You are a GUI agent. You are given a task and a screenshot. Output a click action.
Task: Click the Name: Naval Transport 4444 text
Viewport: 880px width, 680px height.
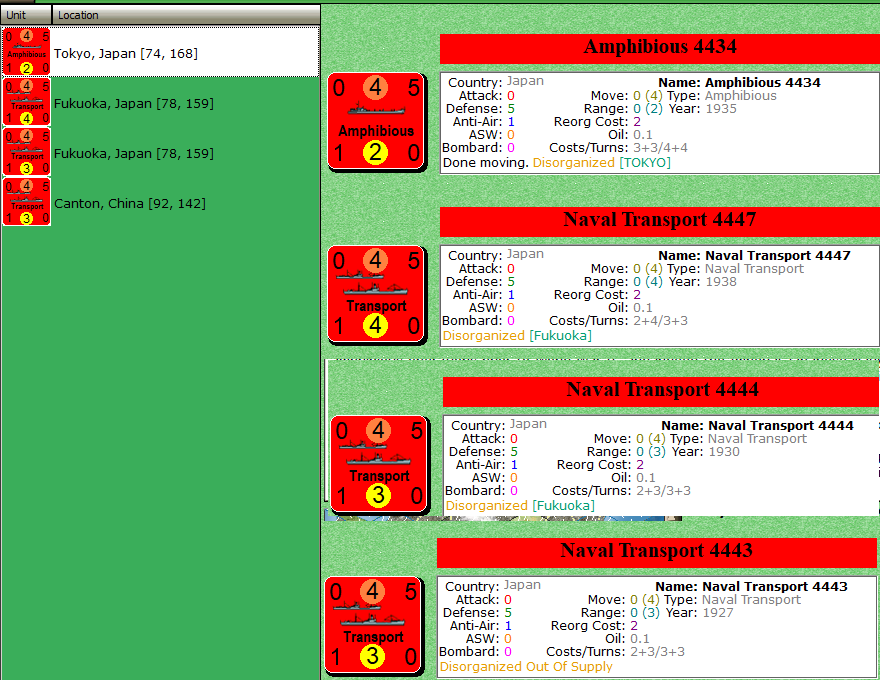[757, 426]
